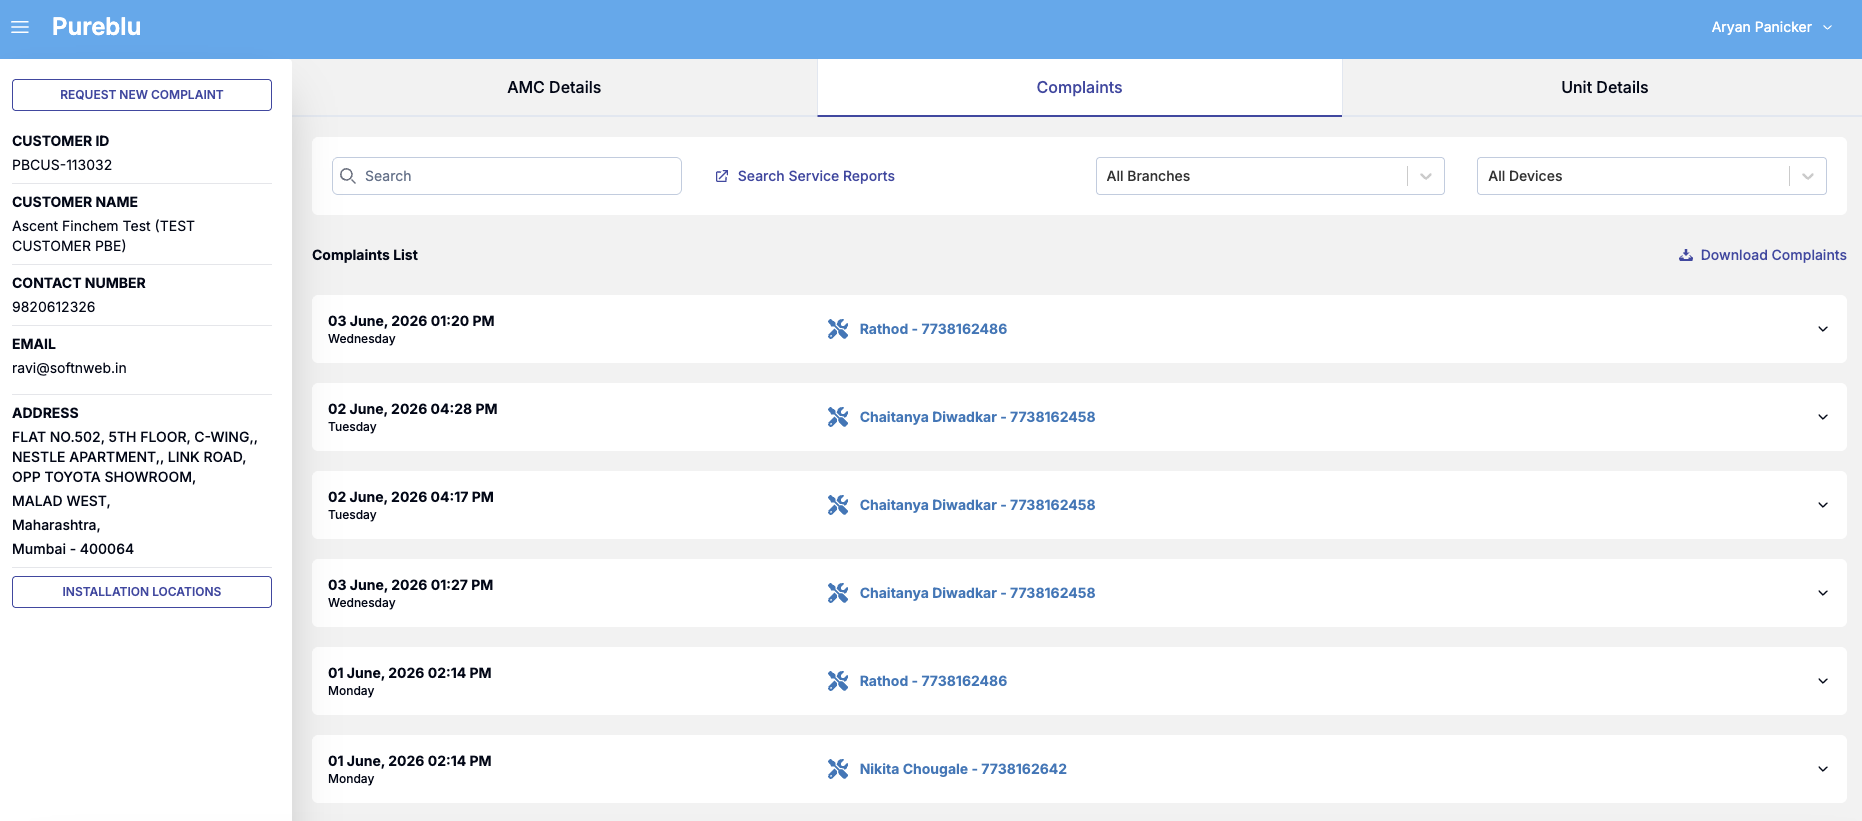Open the All Branches dropdown
The height and width of the screenshot is (821, 1862).
click(x=1270, y=176)
